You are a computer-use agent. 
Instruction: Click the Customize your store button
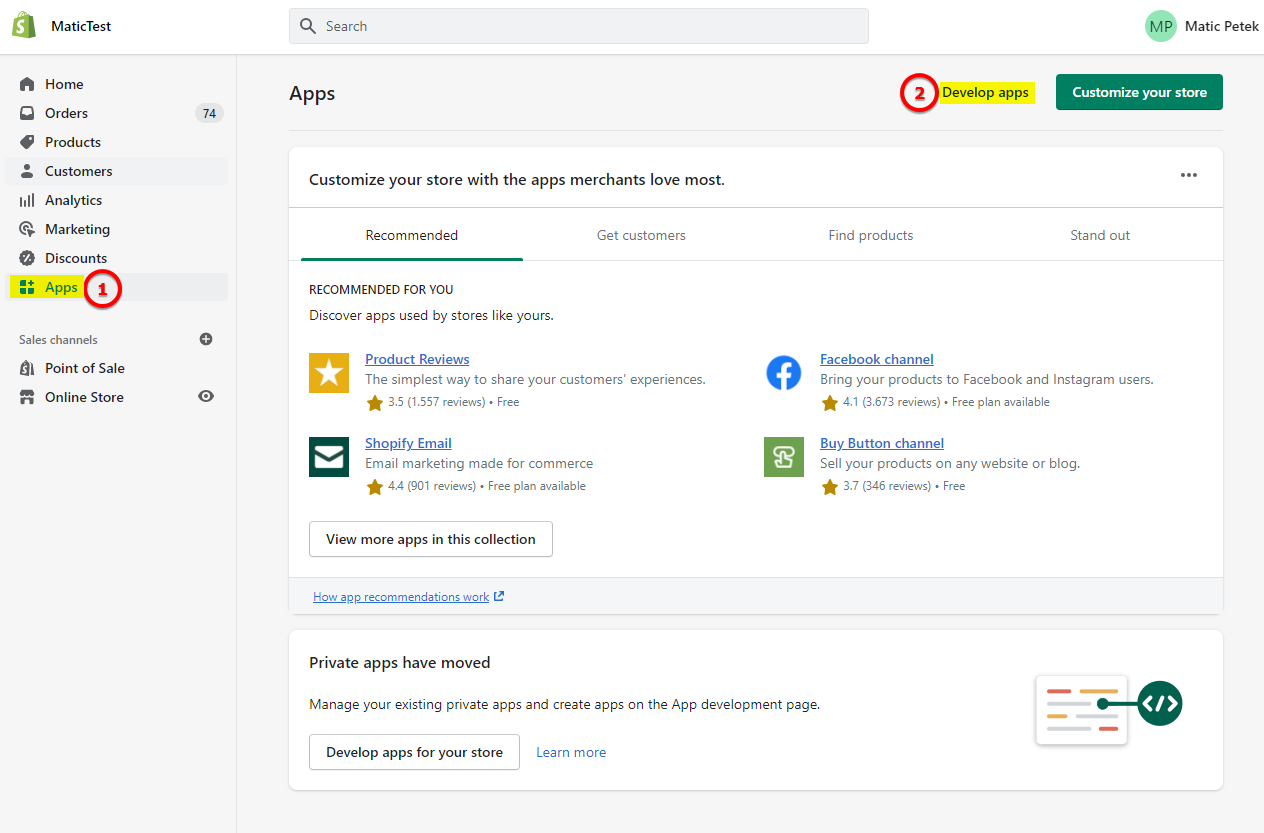tap(1139, 92)
